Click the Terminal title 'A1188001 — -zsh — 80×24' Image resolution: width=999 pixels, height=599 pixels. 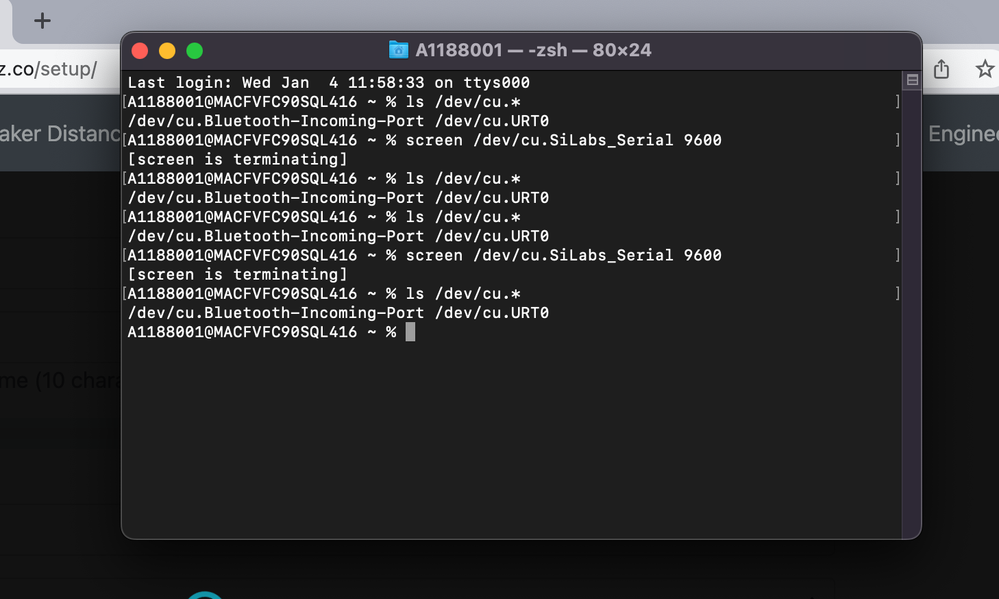pyautogui.click(x=533, y=50)
